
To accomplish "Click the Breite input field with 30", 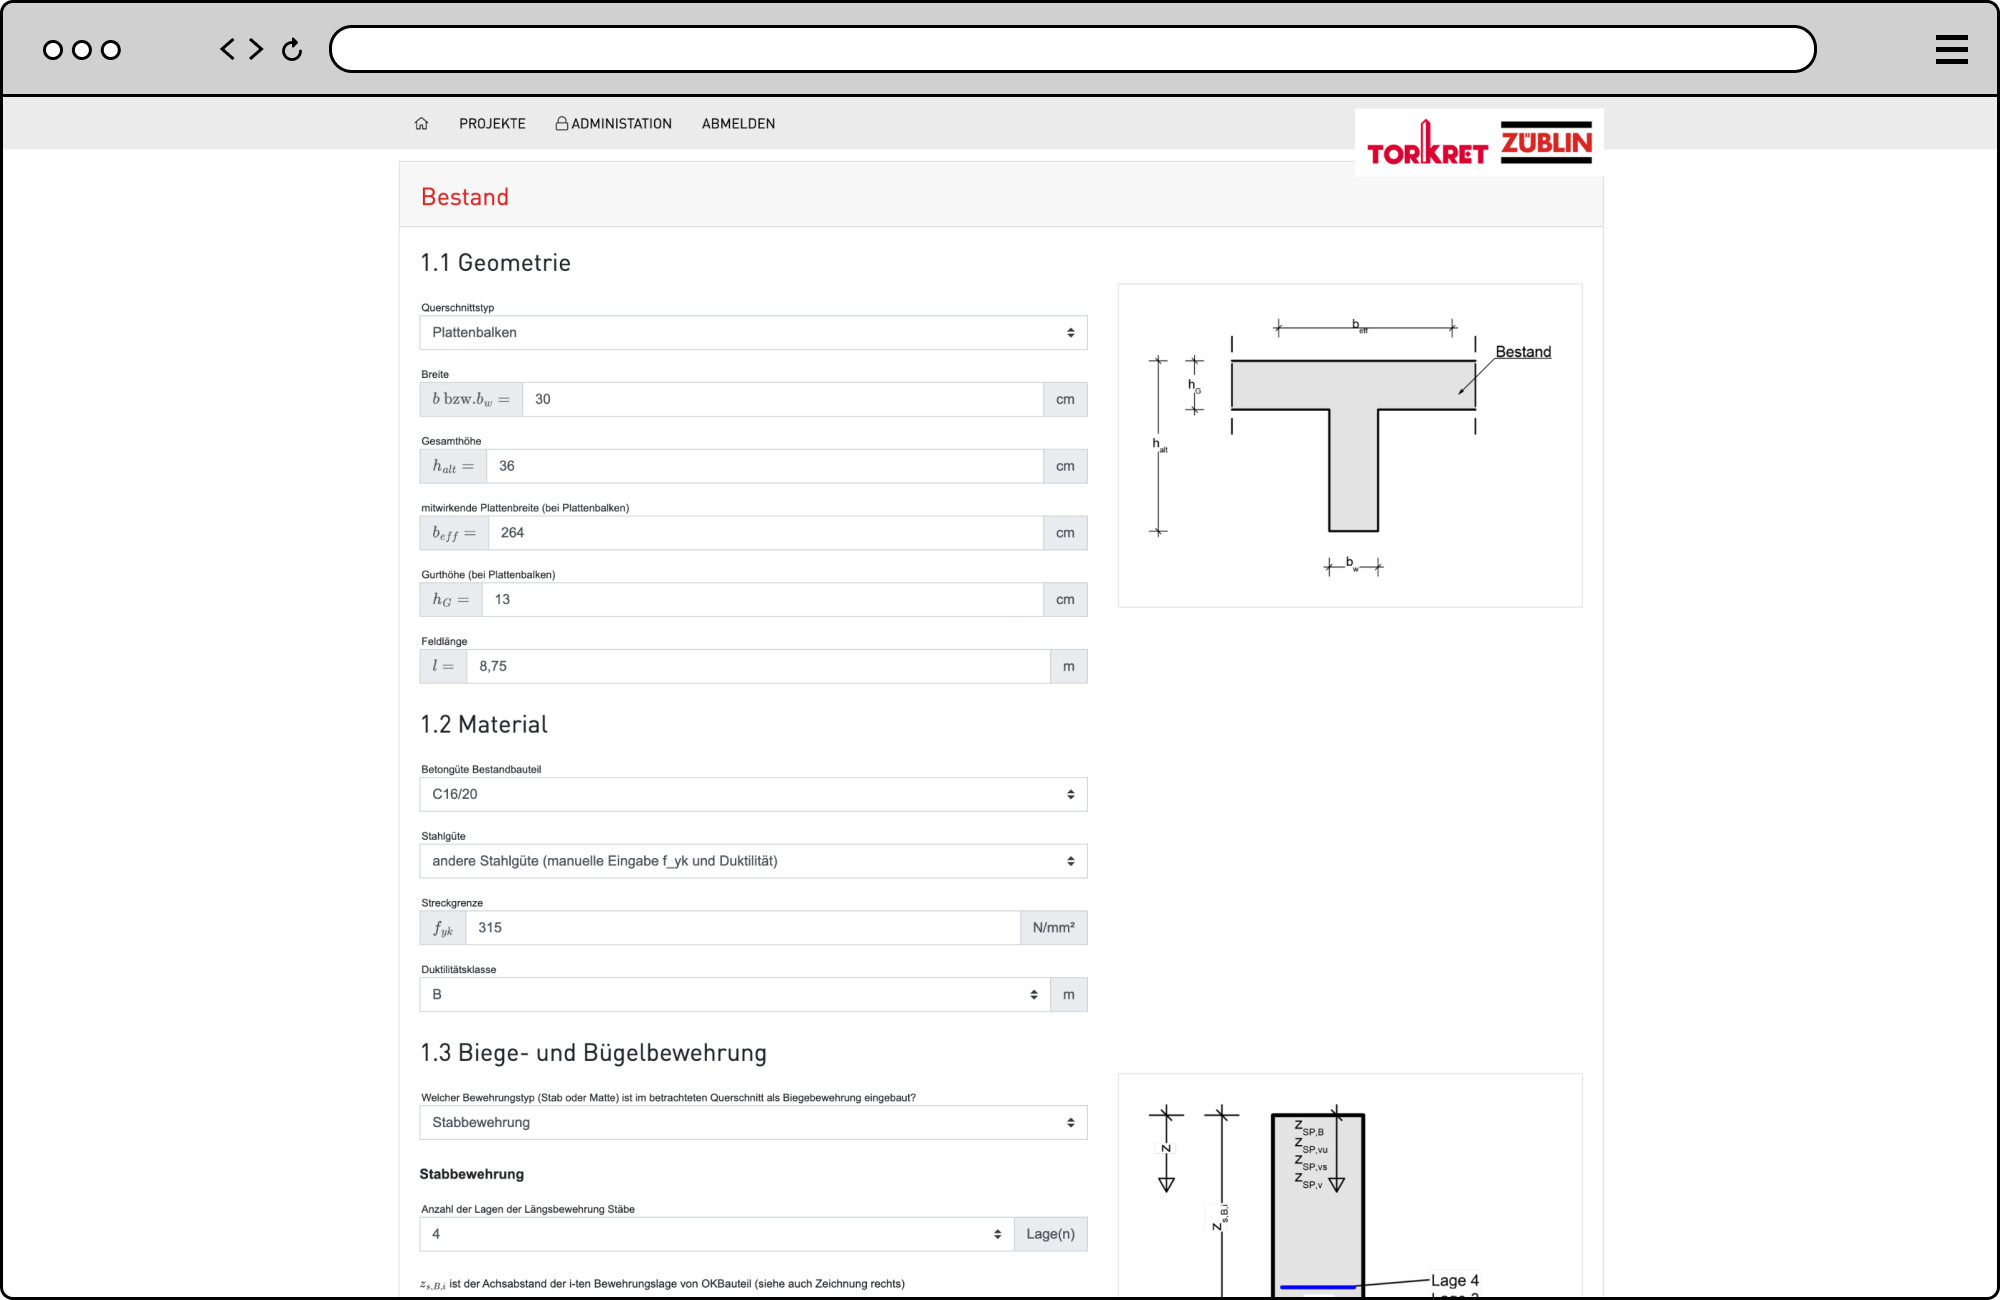I will (783, 400).
